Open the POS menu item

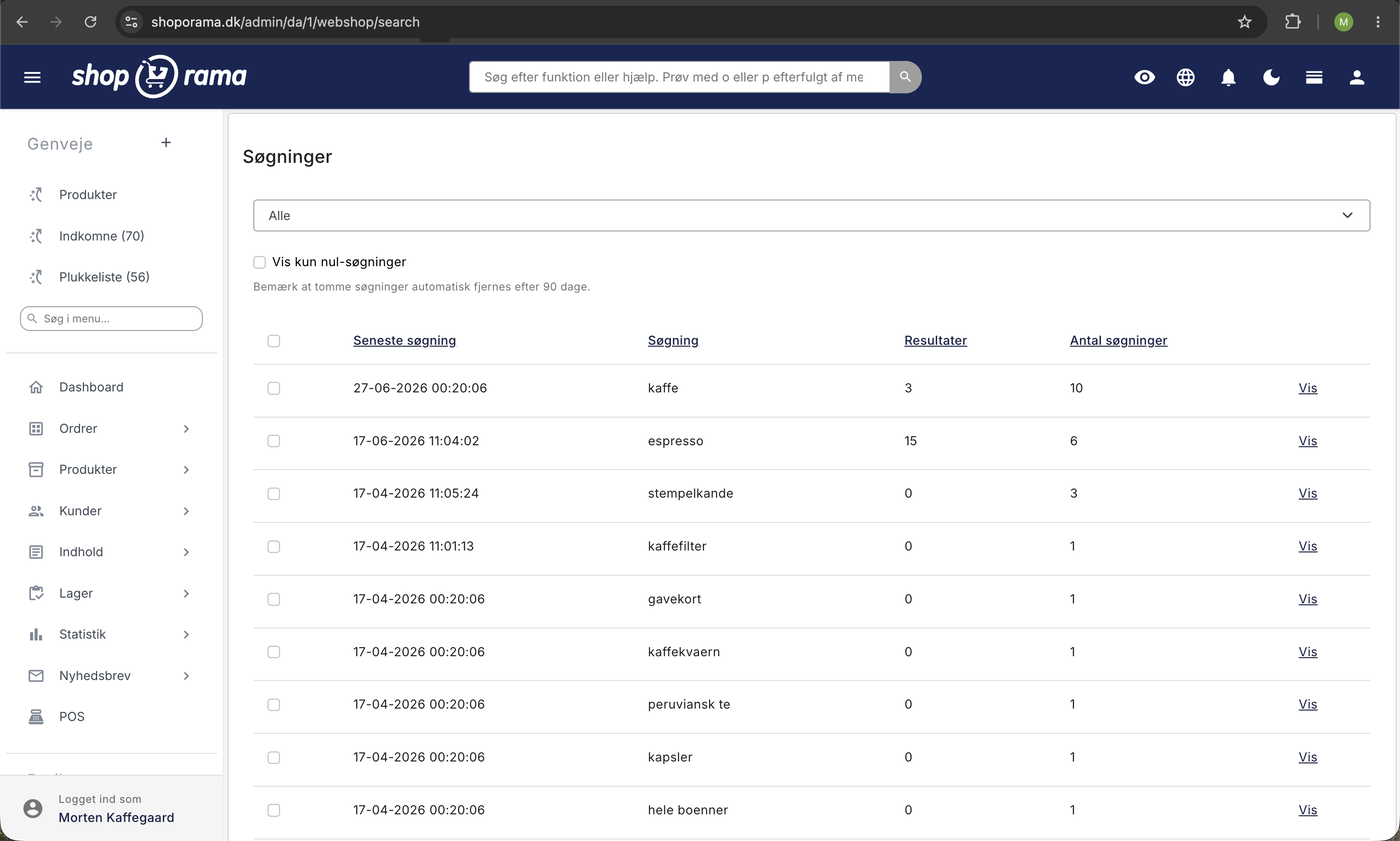tap(72, 717)
